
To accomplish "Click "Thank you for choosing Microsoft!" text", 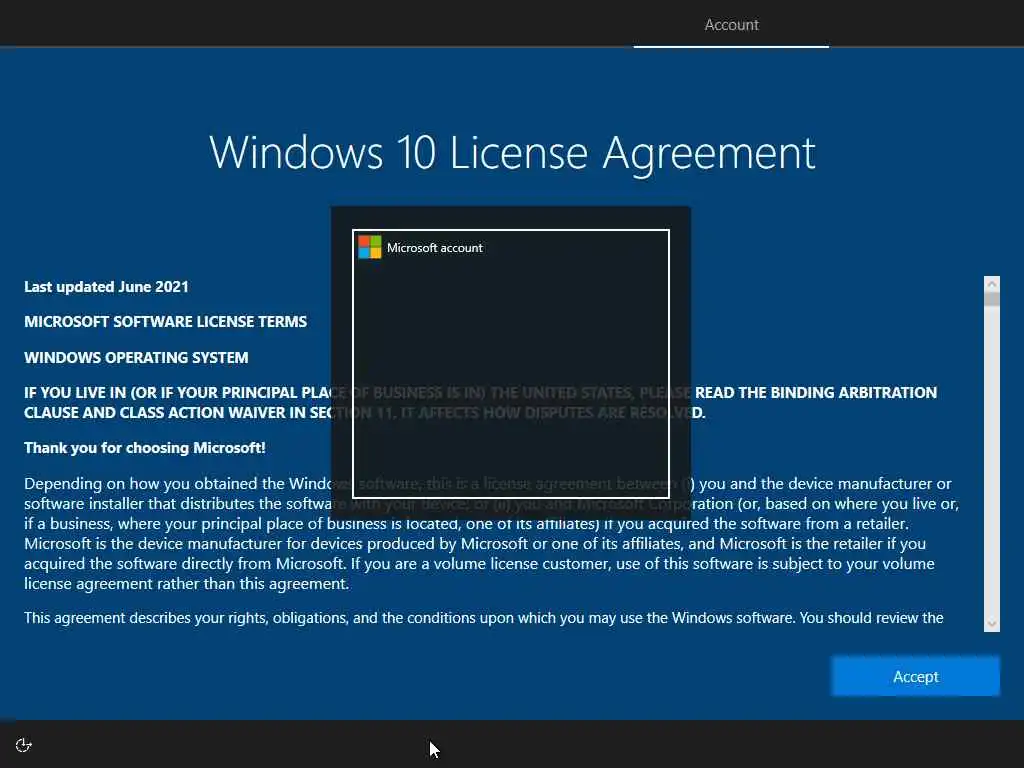I will tap(144, 448).
